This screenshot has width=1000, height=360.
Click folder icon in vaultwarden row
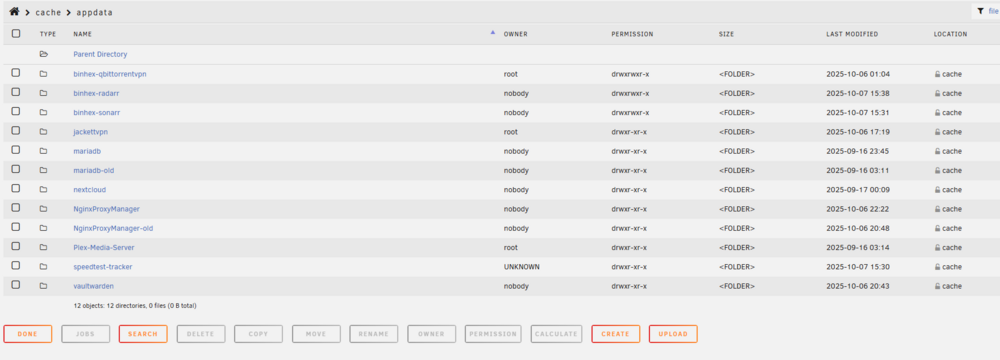[43, 286]
